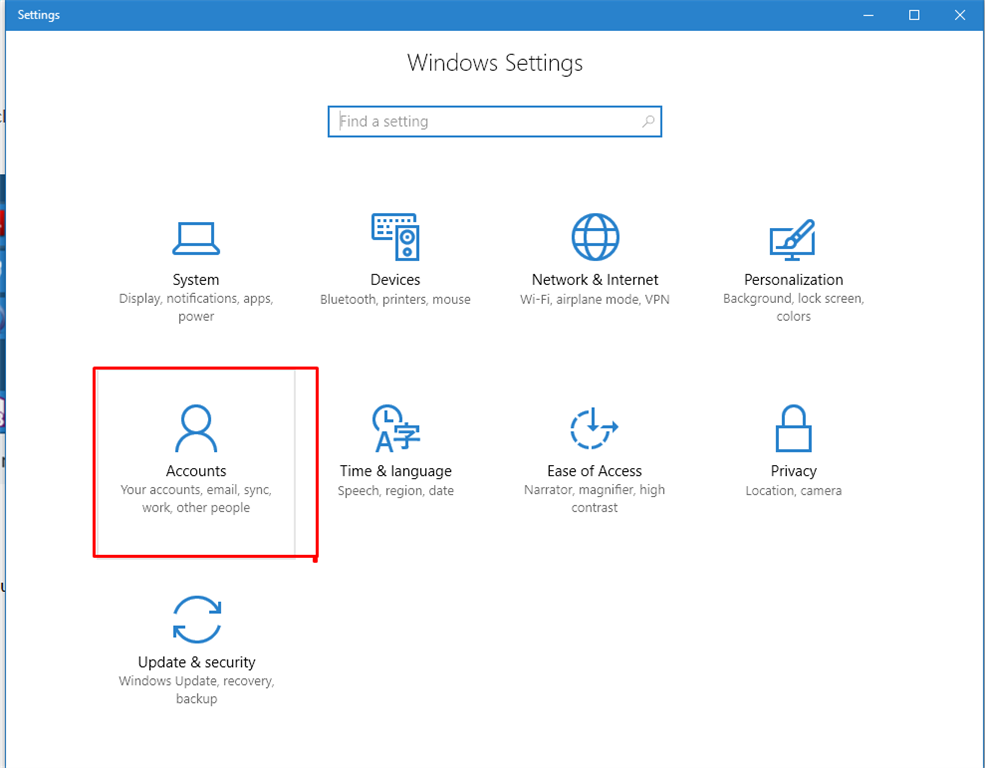Select the Accounts person icon

point(196,428)
